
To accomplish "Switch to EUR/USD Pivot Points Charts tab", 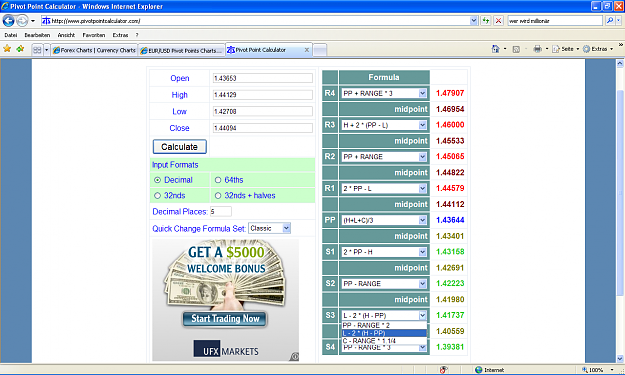I will 181,51.
